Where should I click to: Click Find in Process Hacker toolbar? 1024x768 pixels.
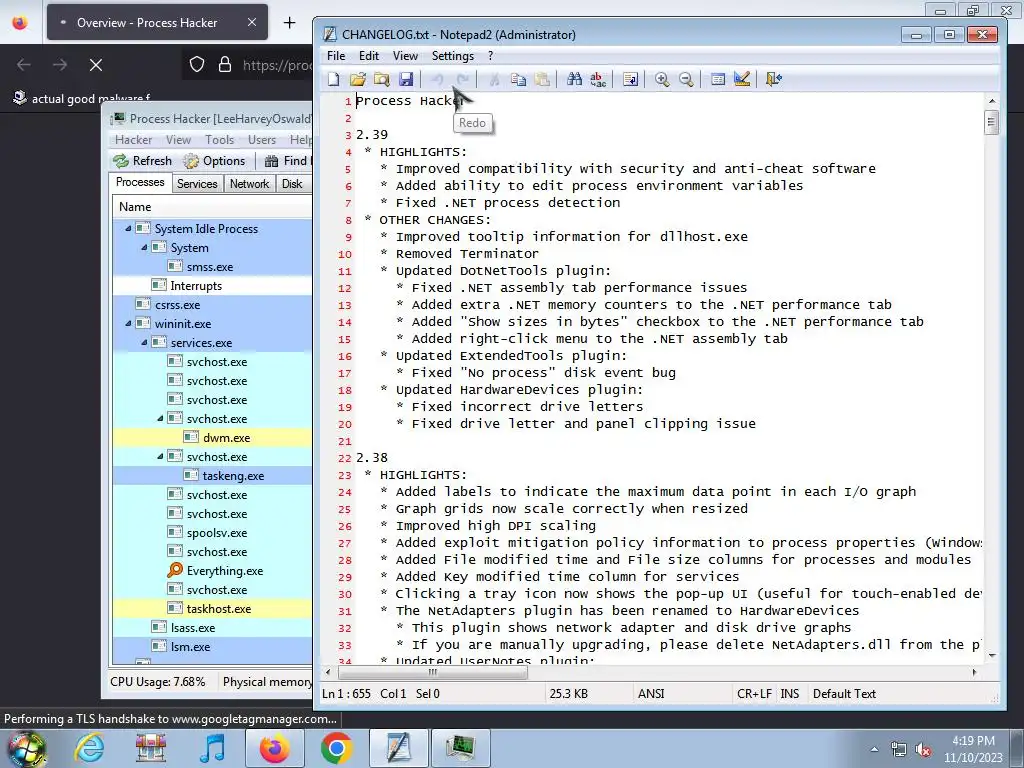287,161
